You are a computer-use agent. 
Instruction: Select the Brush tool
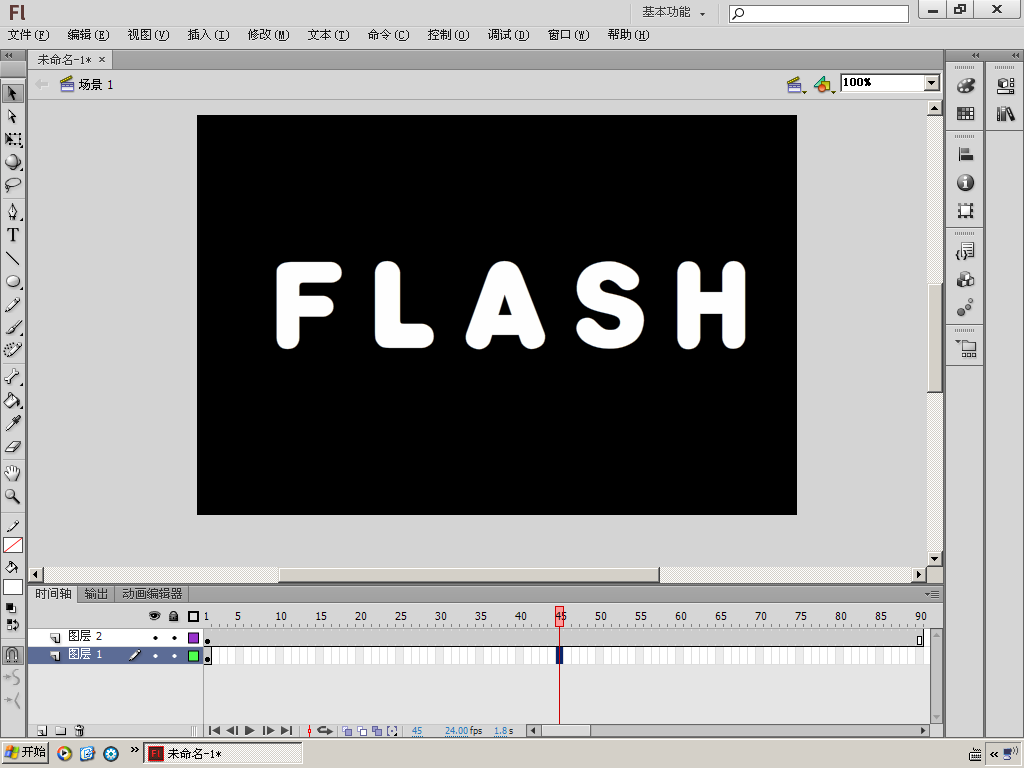tap(12, 328)
